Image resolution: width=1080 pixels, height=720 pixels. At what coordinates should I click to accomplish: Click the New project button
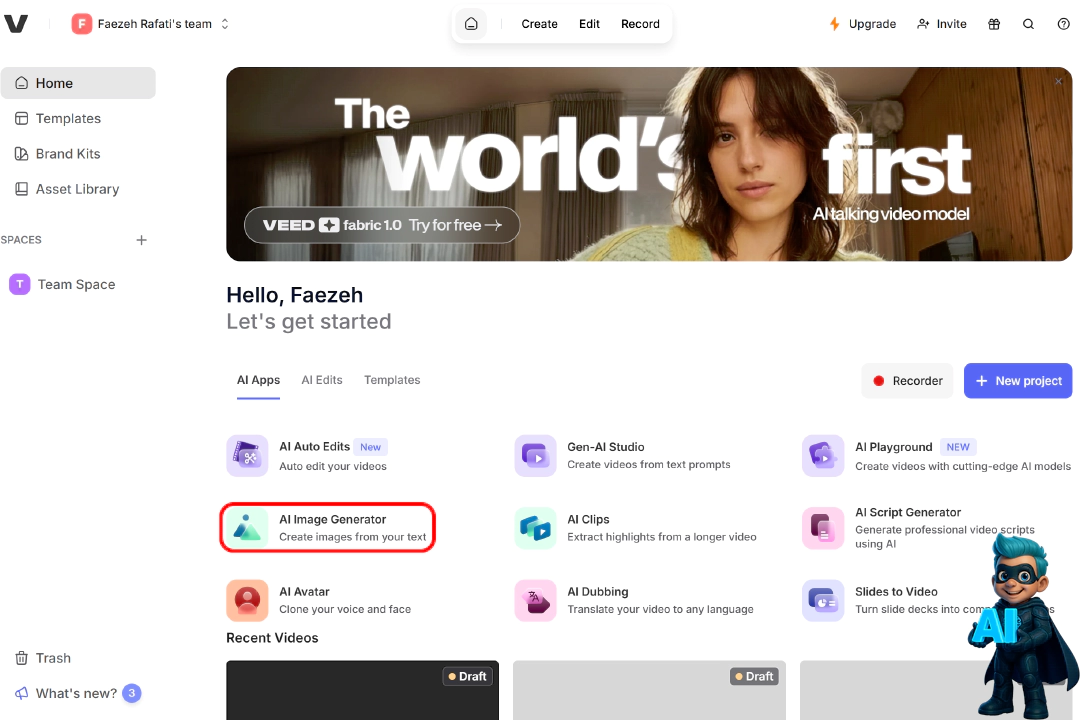[x=1017, y=381]
